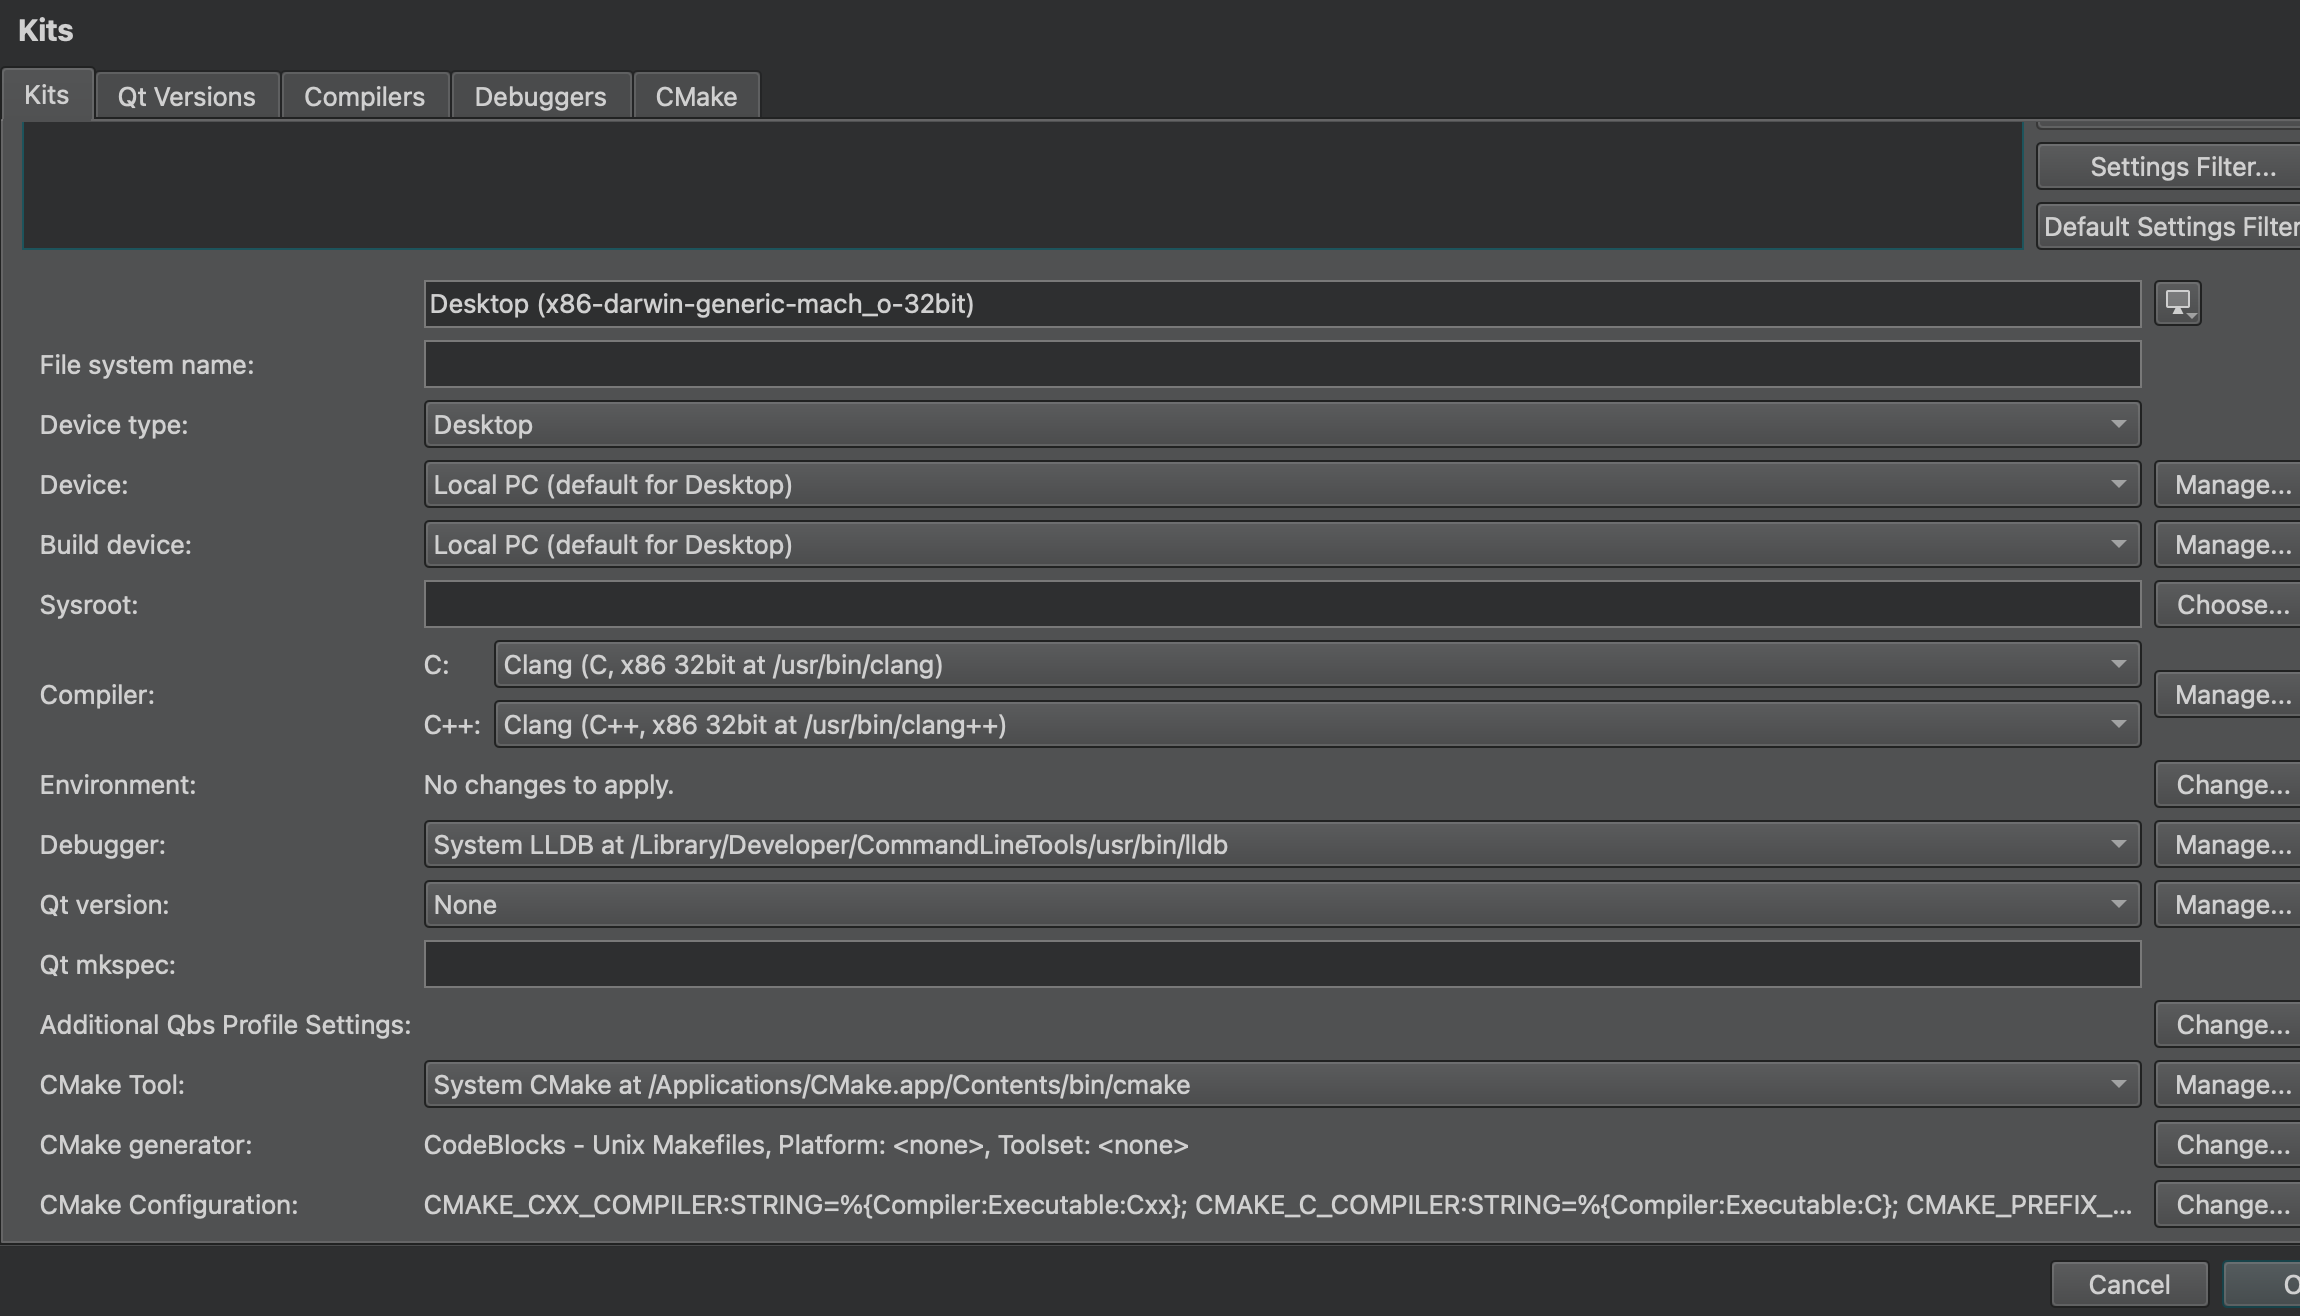This screenshot has width=2300, height=1316.
Task: Click the kit name field
Action: [1282, 304]
